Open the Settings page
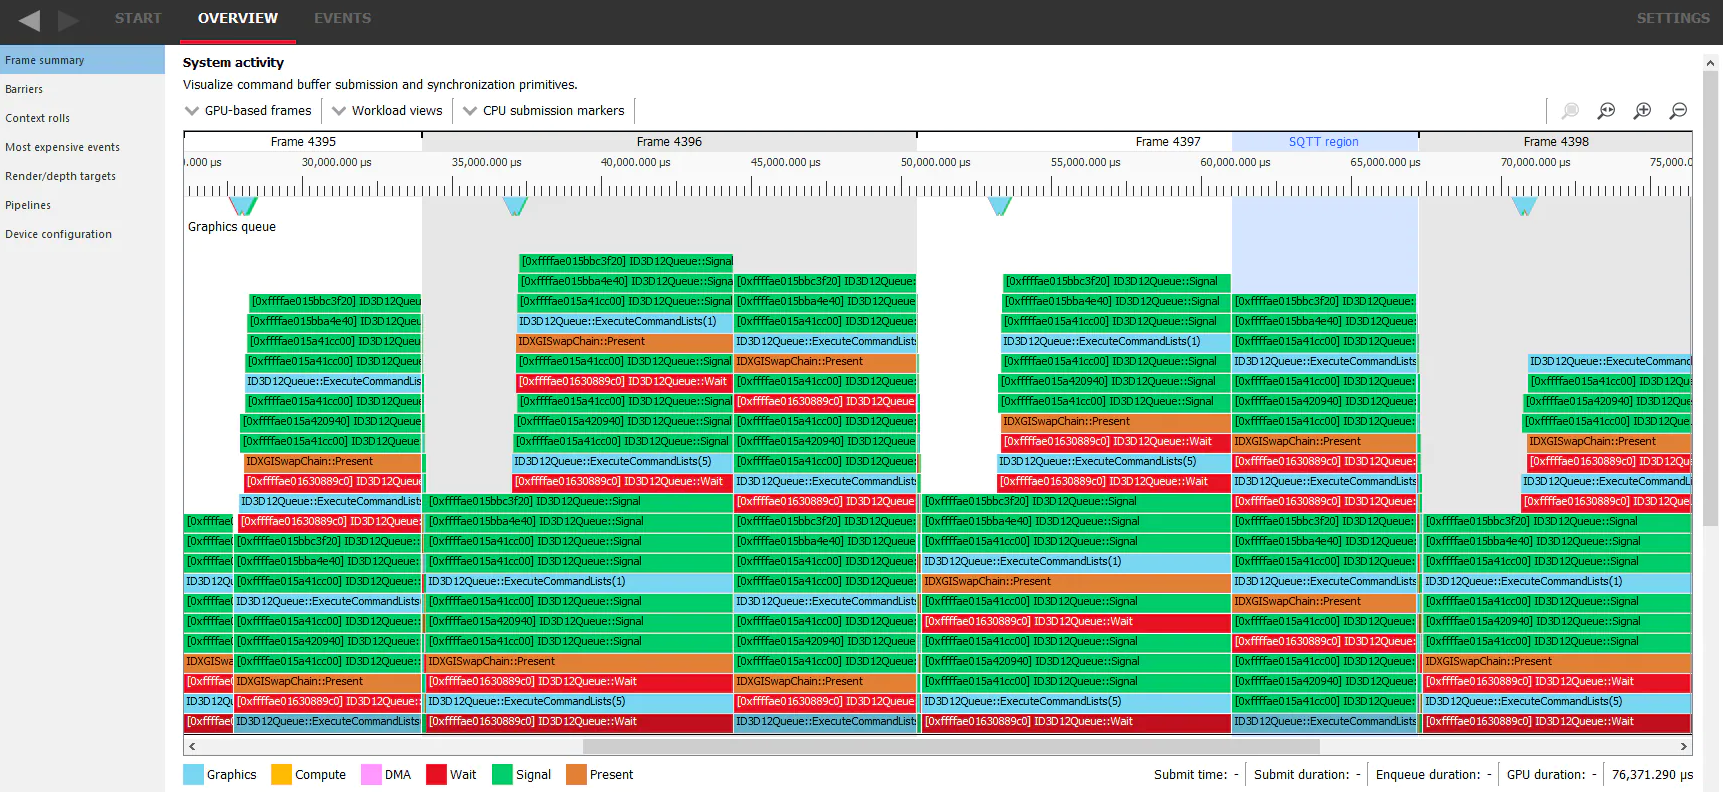Image resolution: width=1723 pixels, height=792 pixels. coord(1672,18)
